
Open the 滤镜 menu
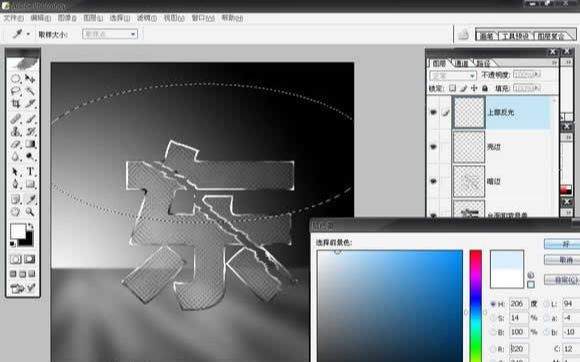tap(147, 18)
